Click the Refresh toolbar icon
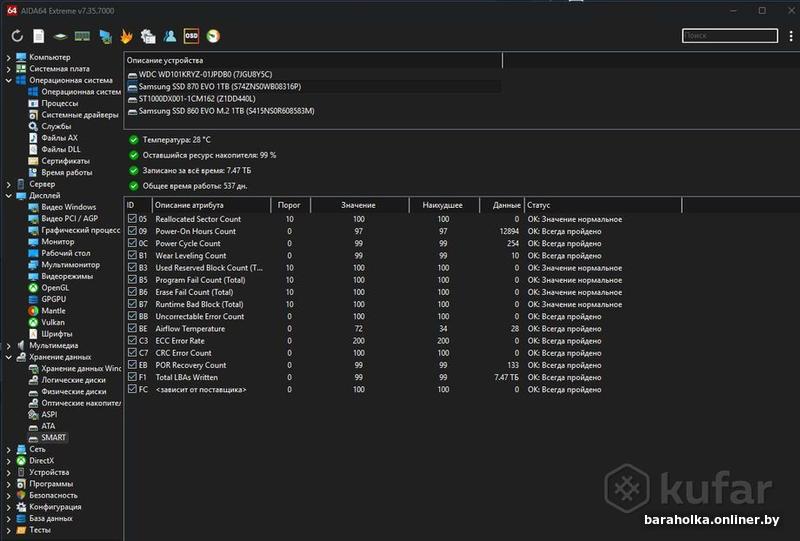 coord(17,36)
